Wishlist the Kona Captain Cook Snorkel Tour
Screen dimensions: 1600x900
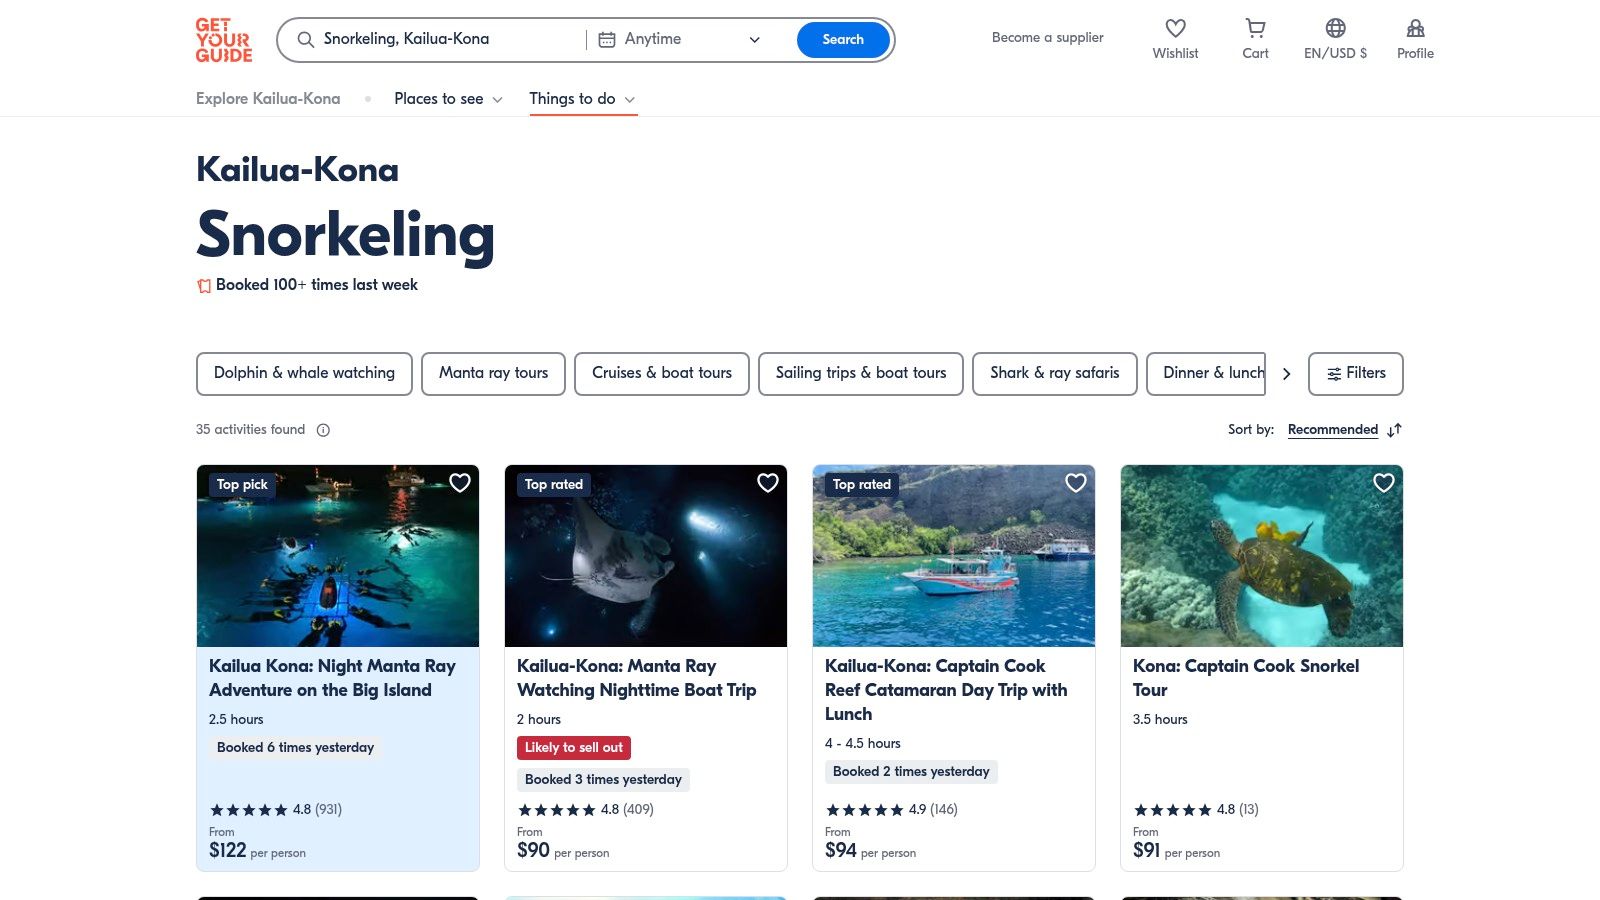(x=1384, y=483)
